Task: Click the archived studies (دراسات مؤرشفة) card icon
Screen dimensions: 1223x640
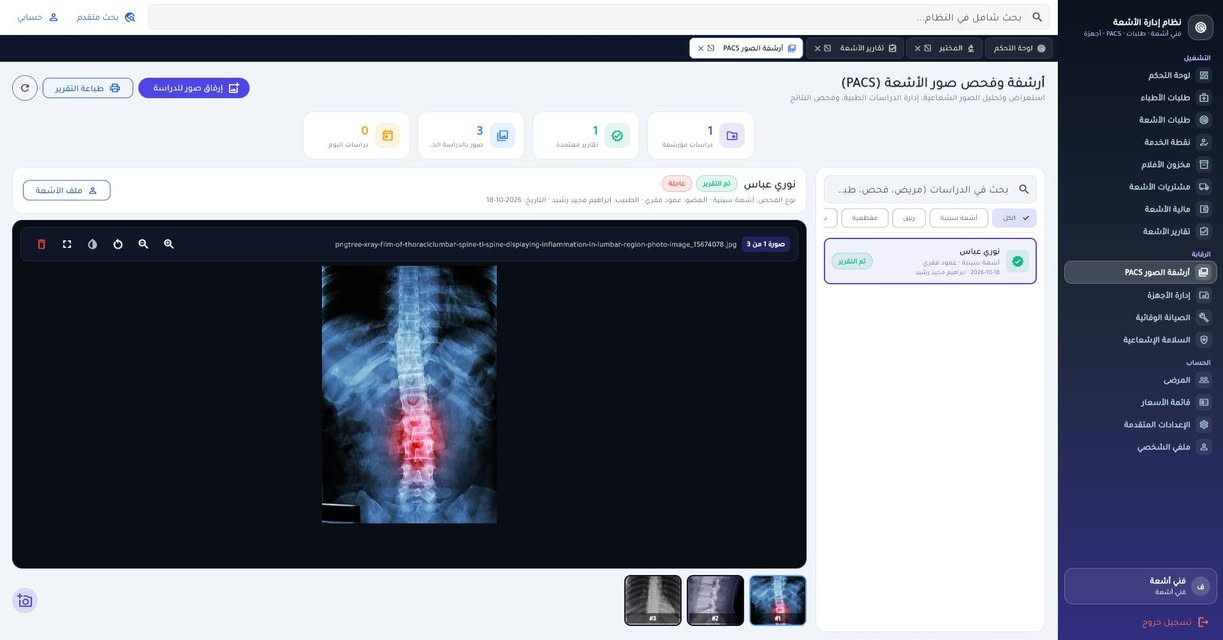Action: point(732,135)
